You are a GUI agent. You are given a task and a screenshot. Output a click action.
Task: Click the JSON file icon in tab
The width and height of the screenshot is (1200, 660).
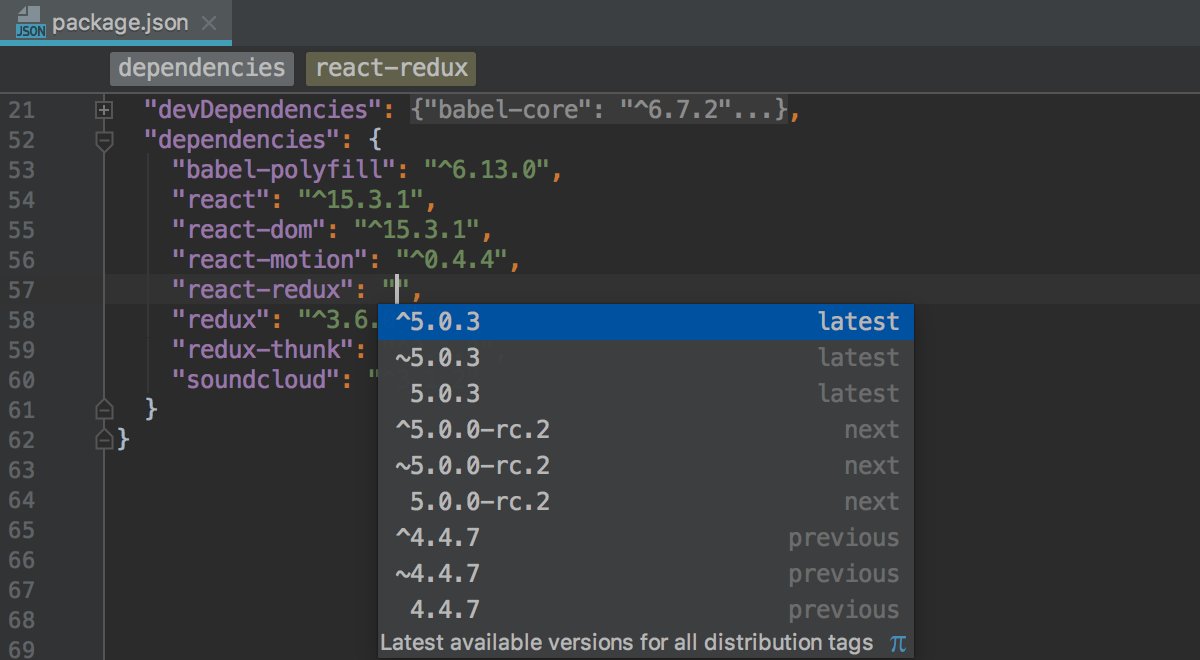pyautogui.click(x=30, y=22)
